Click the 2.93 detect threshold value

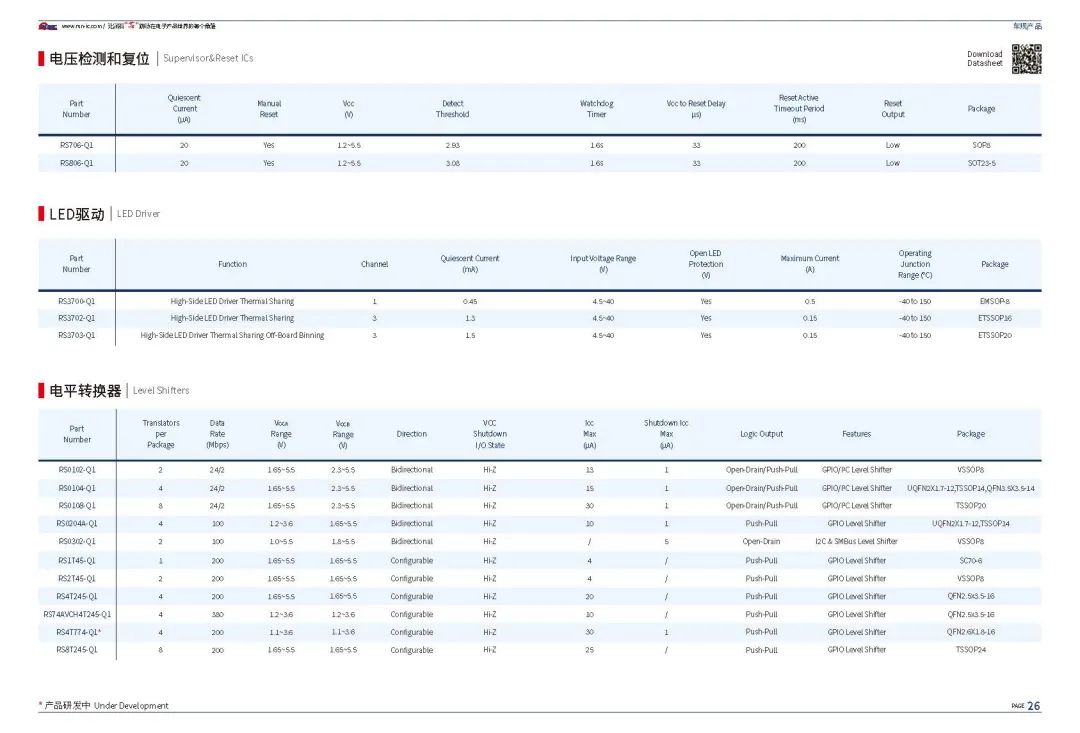453,145
